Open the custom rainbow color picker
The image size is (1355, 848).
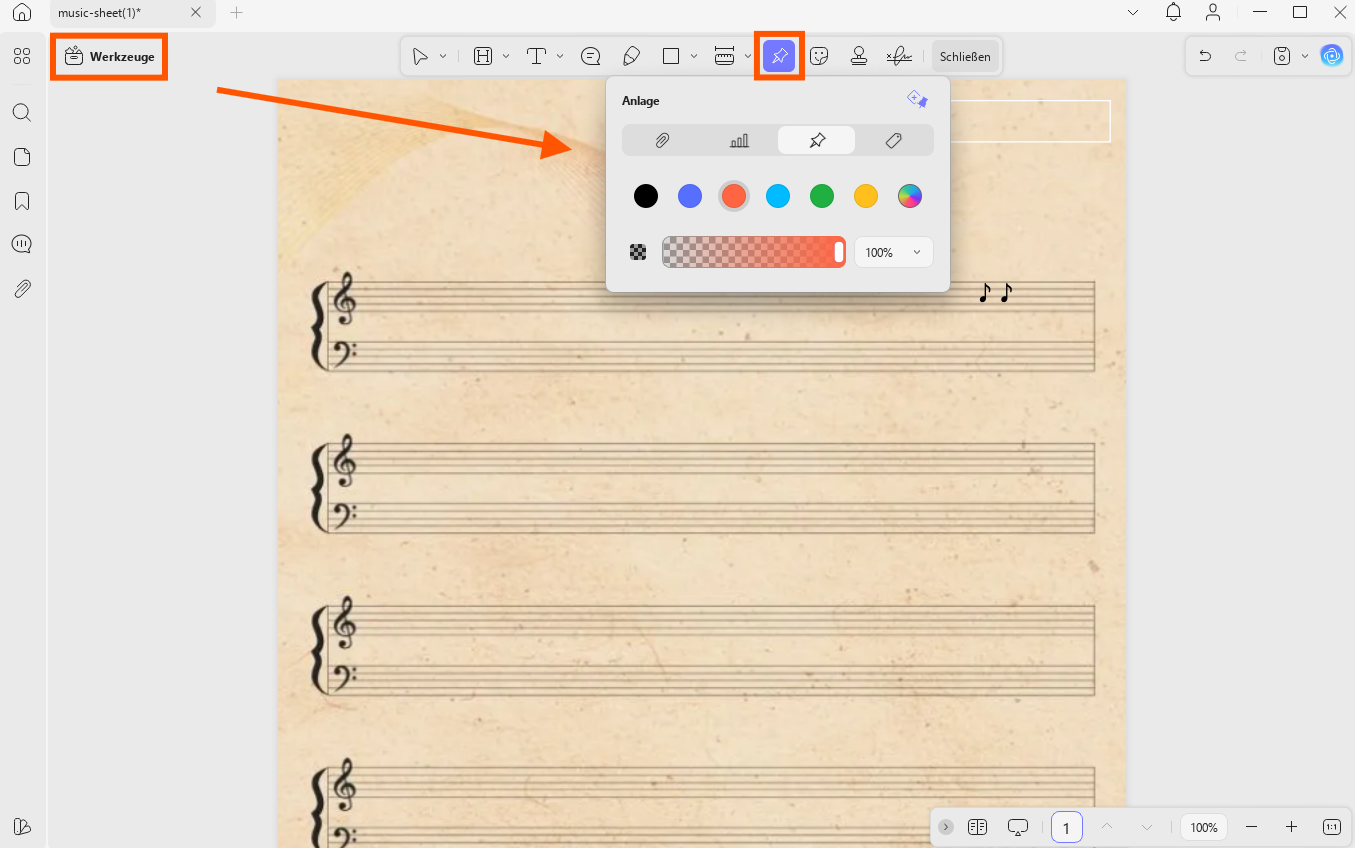pos(909,196)
